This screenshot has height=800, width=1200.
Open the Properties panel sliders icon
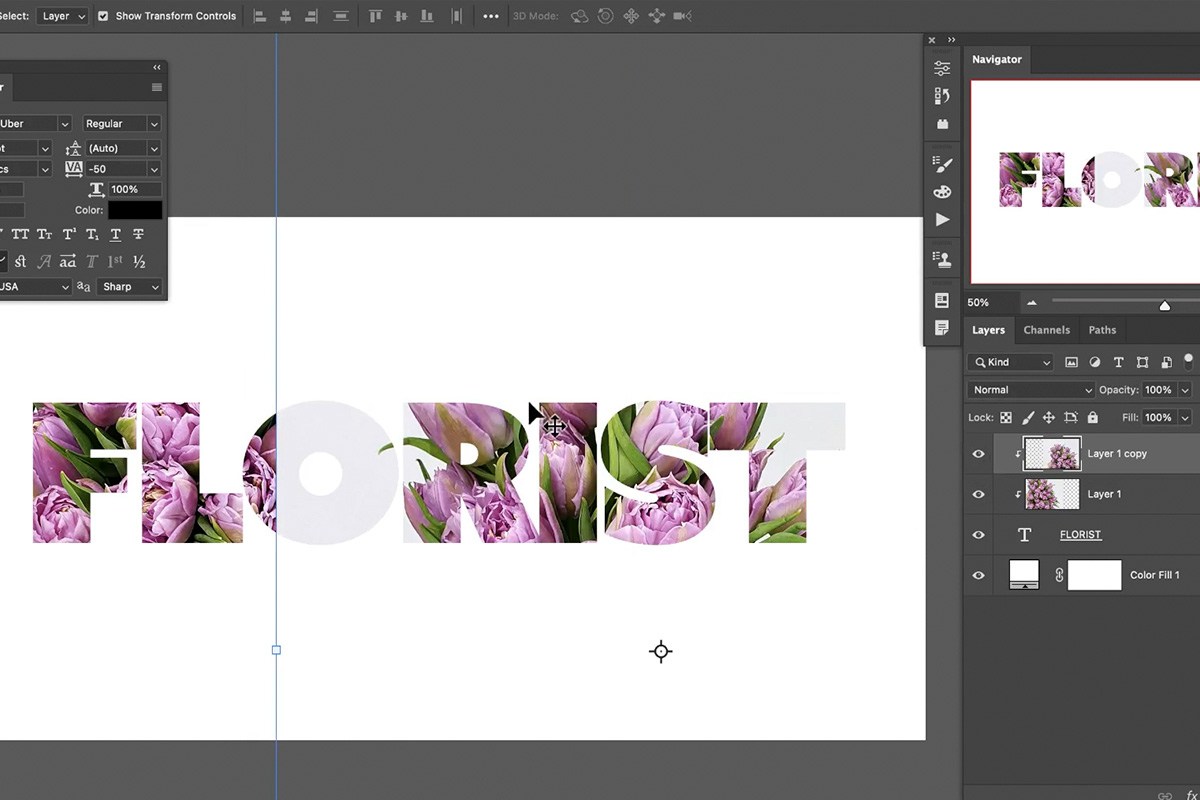click(x=942, y=68)
